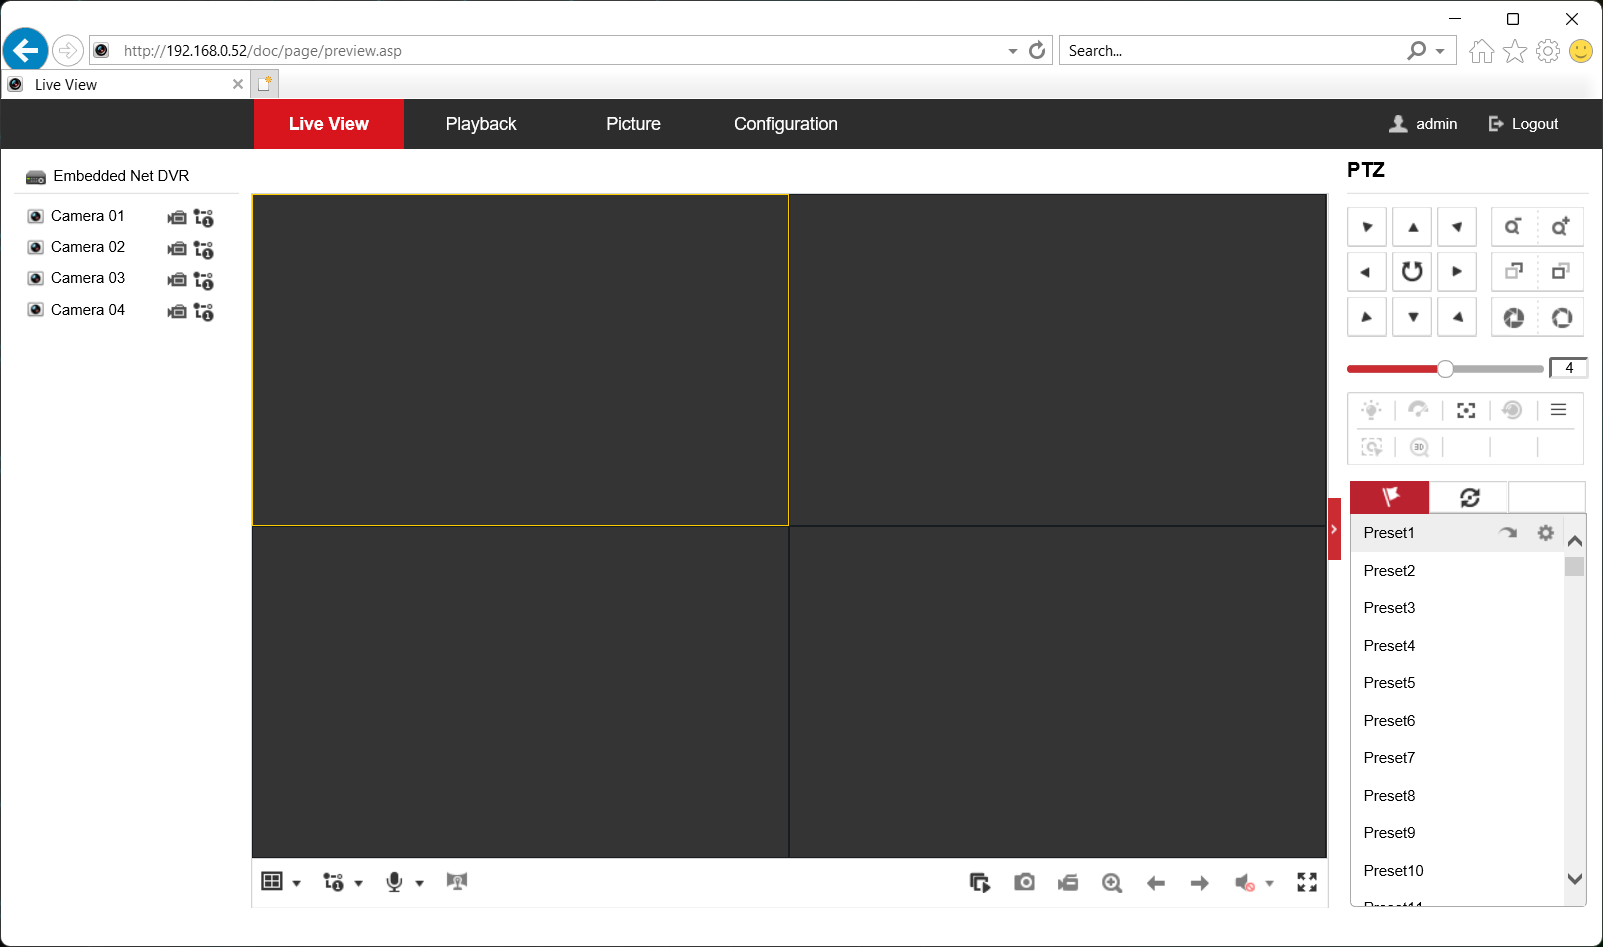1603x947 pixels.
Task: Select Preset10 in the list
Action: coord(1457,871)
